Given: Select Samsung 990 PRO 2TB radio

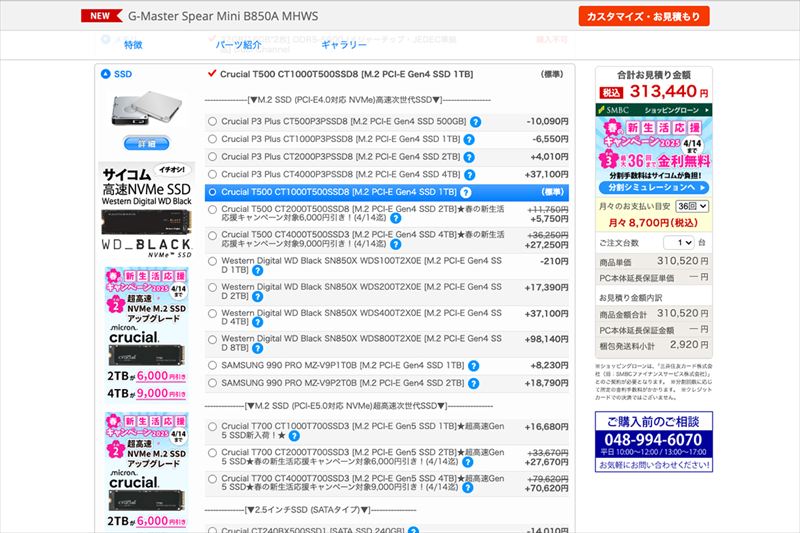Looking at the screenshot, I should coord(212,383).
